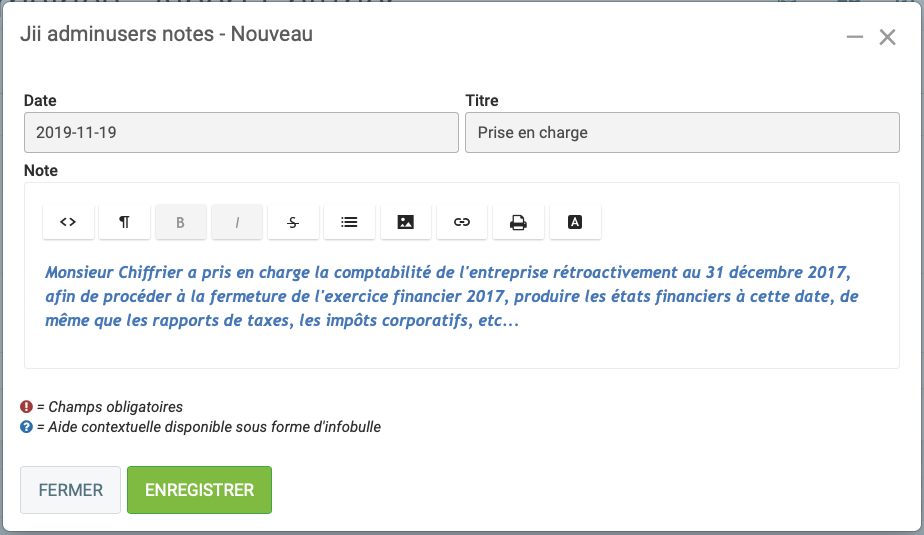Click inside the note text about Monsieur Chiffrier

click(451, 297)
